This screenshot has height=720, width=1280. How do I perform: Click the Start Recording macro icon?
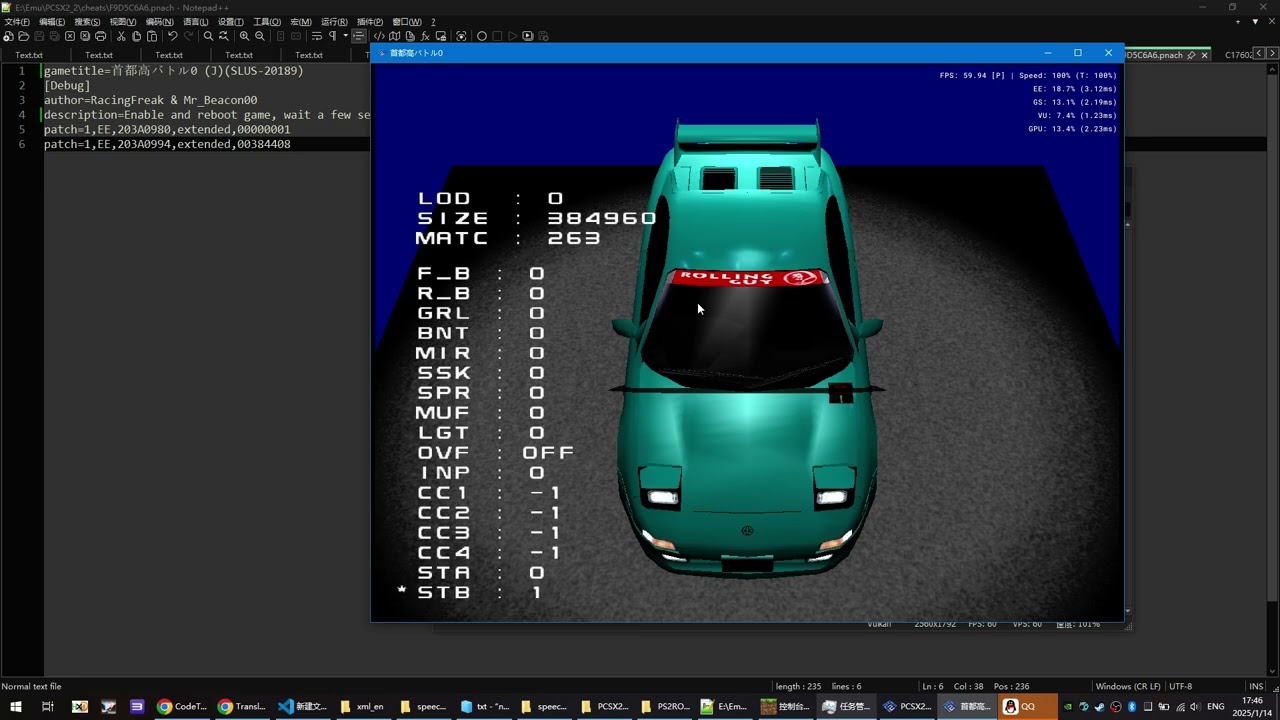click(482, 36)
